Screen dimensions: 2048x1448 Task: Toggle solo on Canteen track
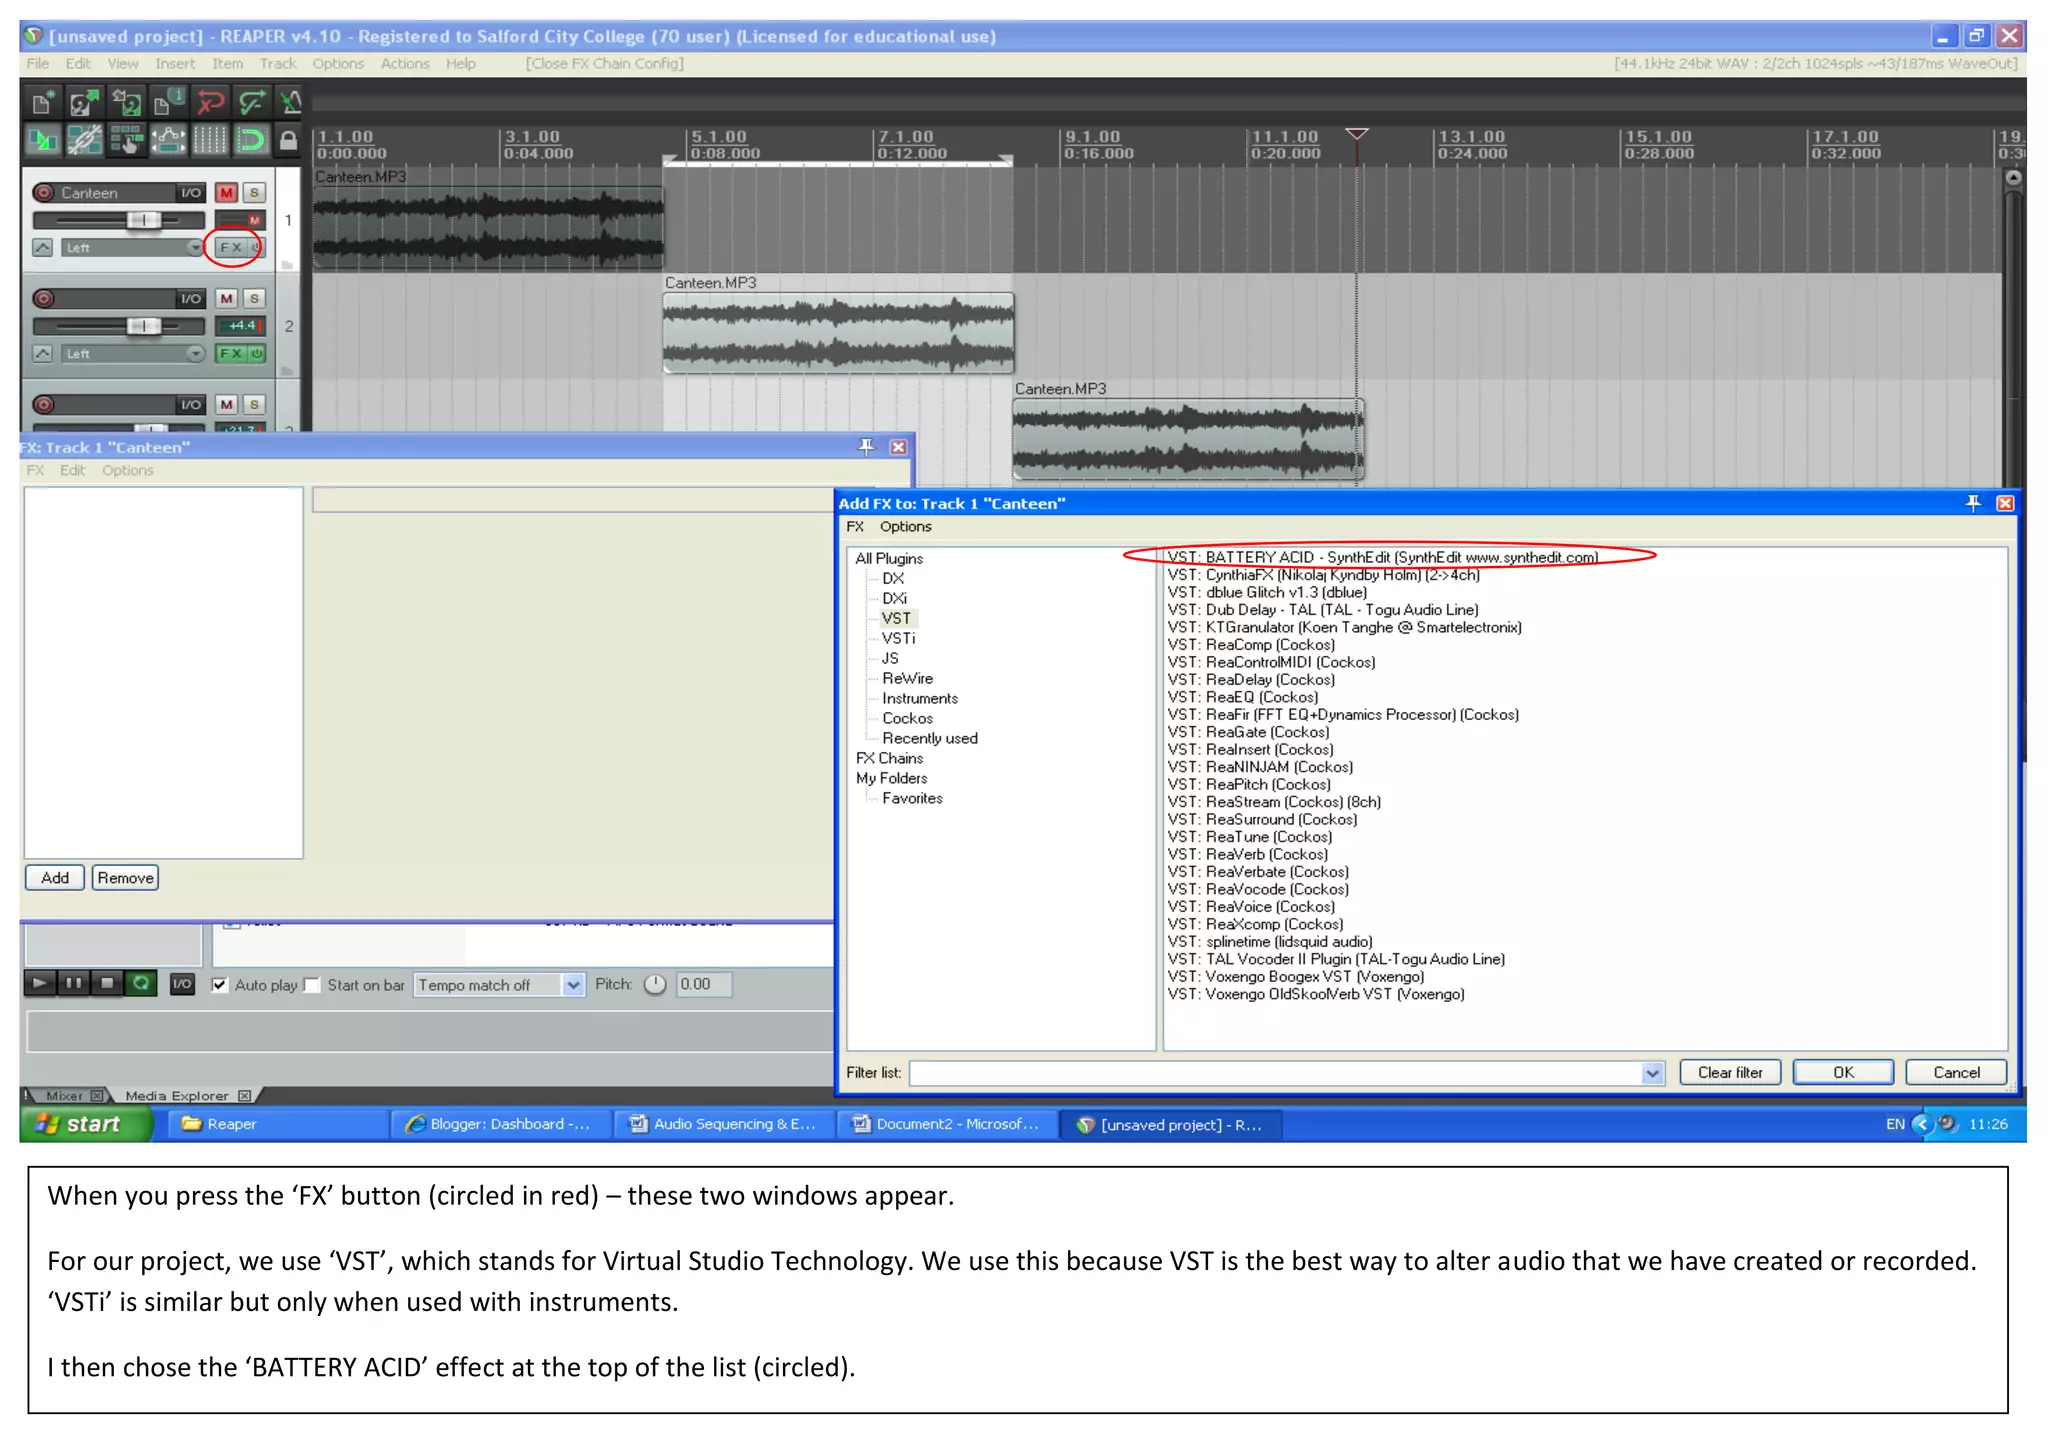[255, 193]
